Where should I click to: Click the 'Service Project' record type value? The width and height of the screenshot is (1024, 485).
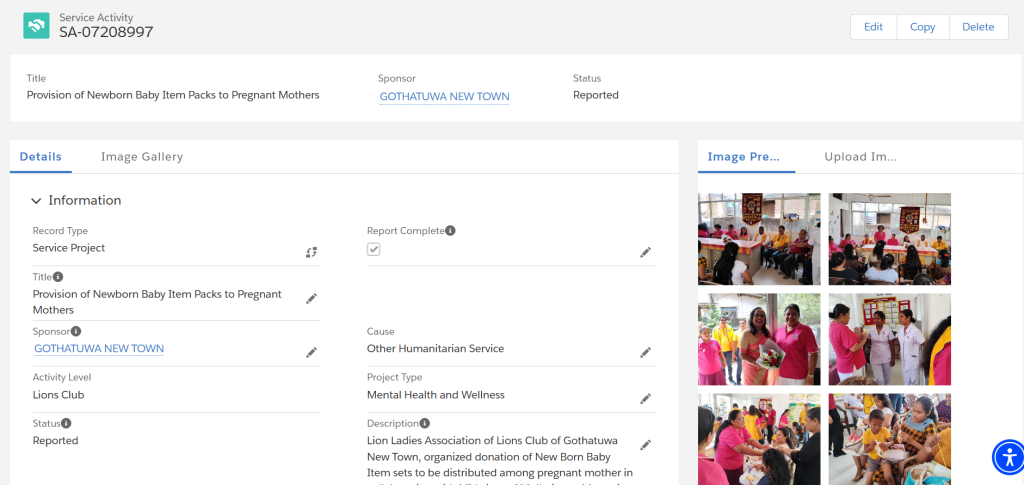tap(69, 248)
